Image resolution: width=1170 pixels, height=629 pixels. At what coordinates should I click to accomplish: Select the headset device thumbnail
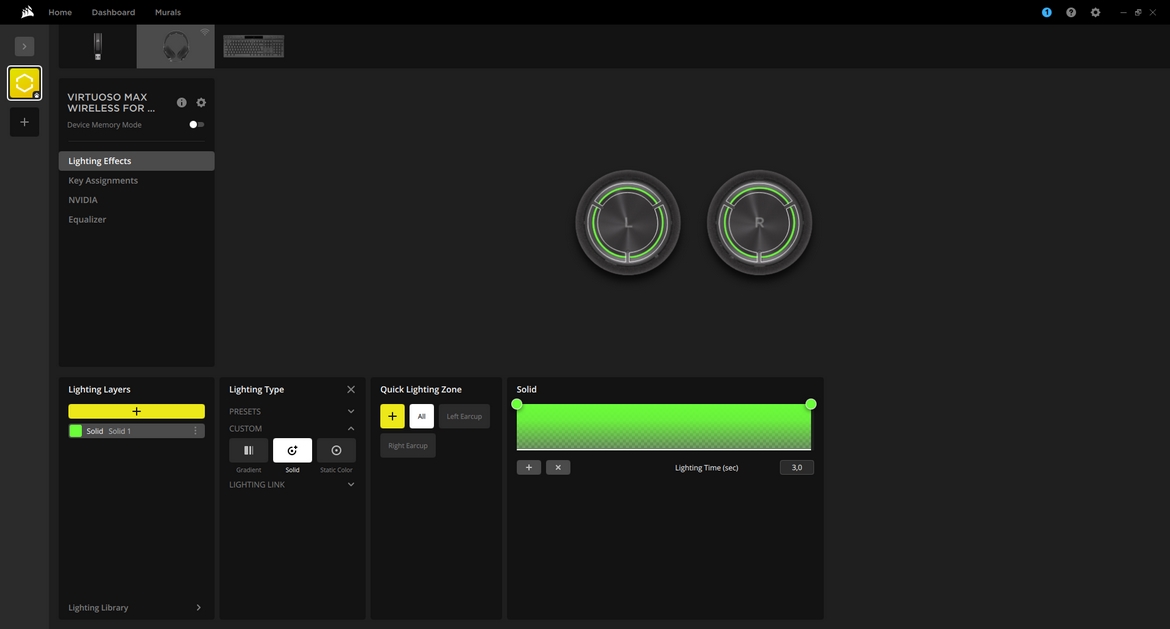coord(175,46)
